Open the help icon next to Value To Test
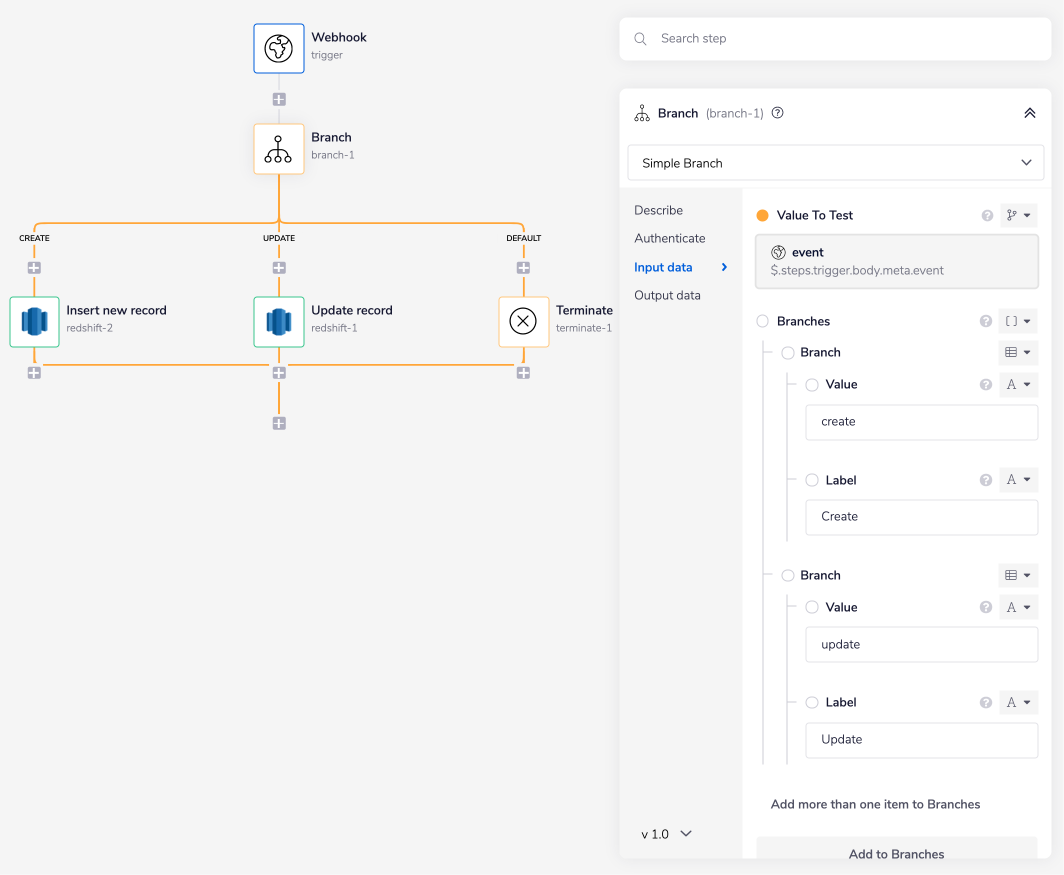1064x875 pixels. coord(987,215)
